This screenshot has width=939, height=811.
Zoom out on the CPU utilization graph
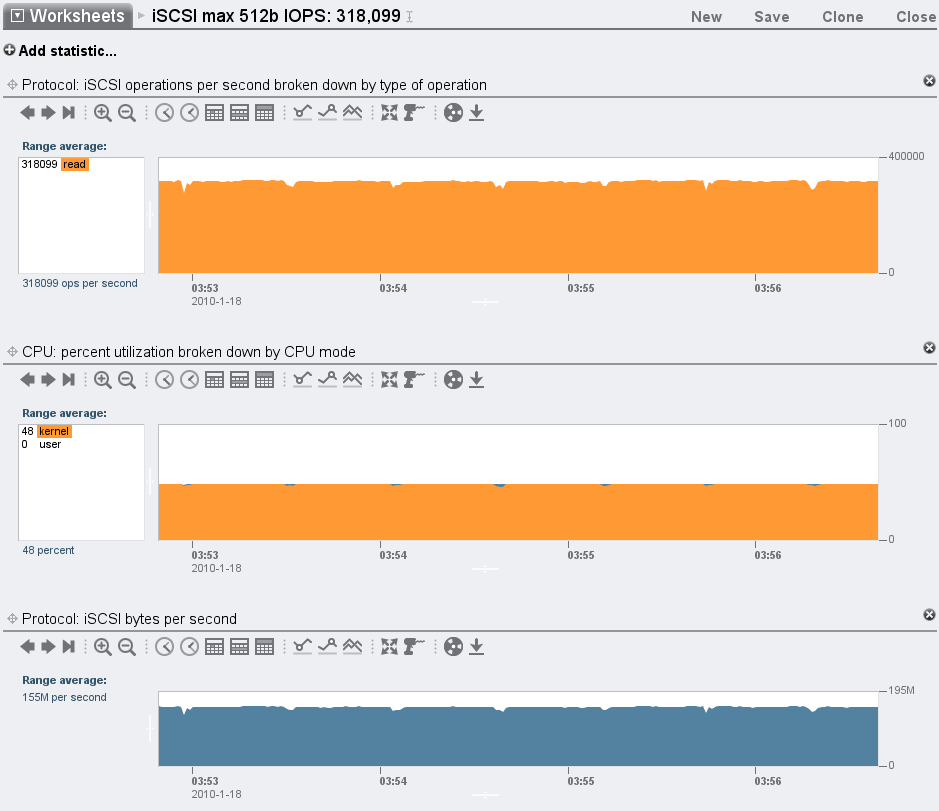click(x=127, y=380)
